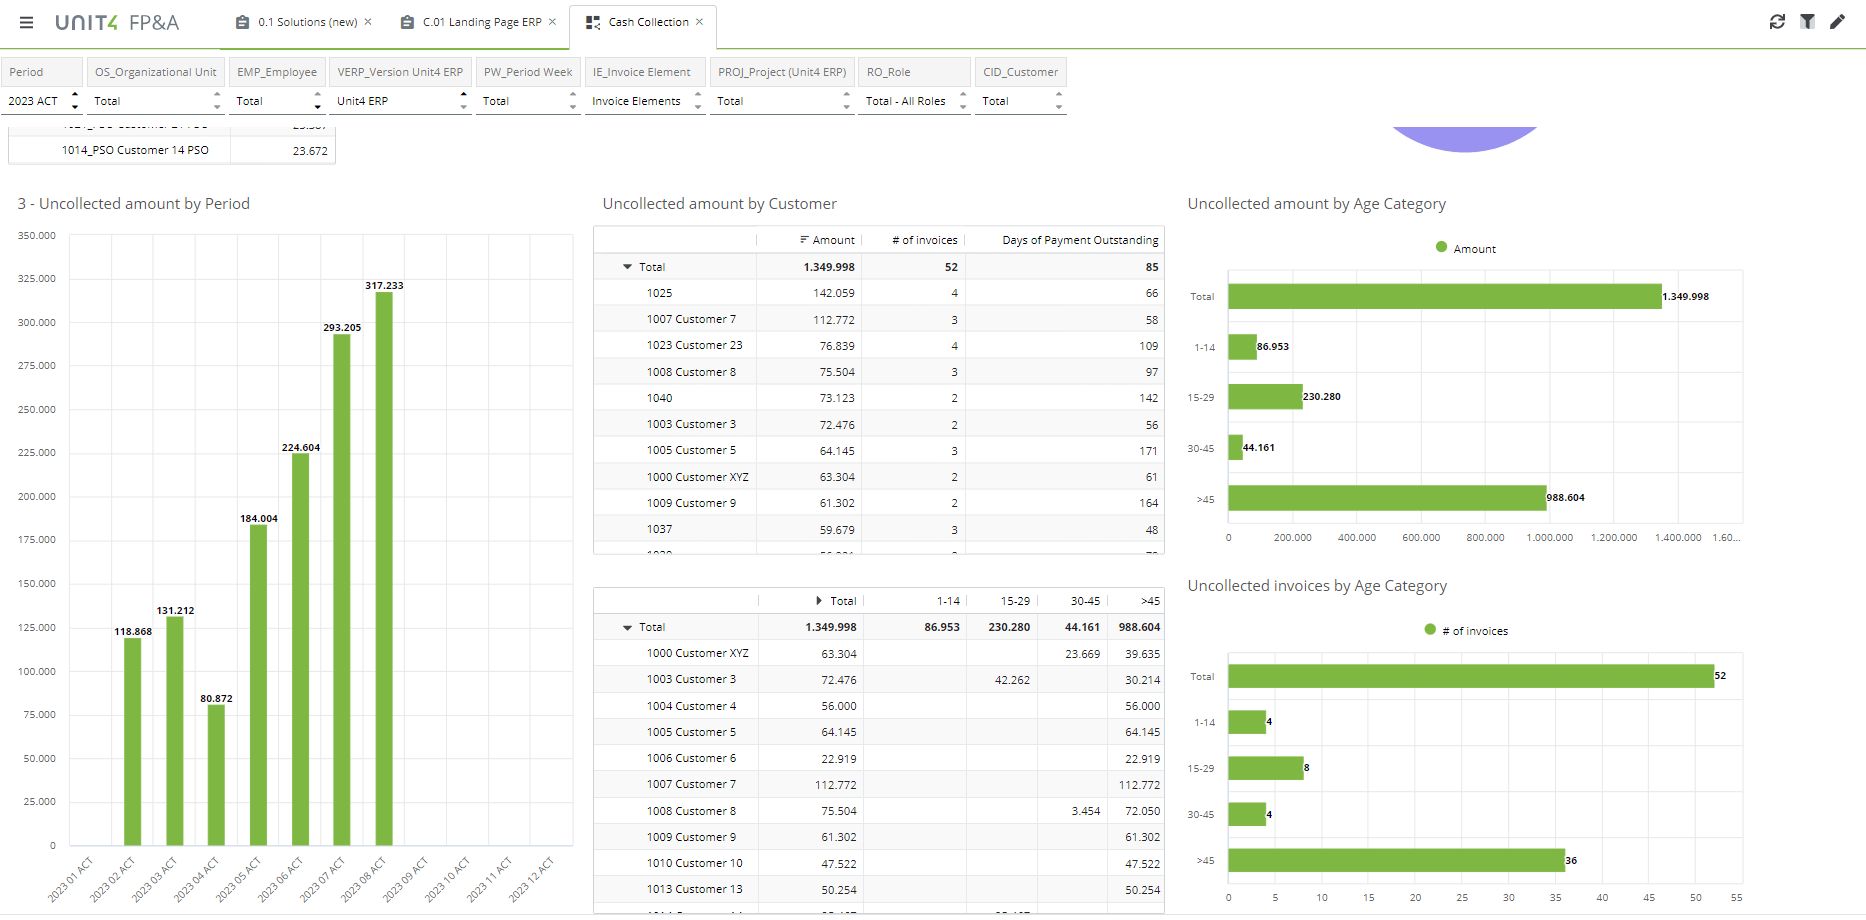
Task: Switch to the 0.1 Solutions (new) tab
Action: click(306, 22)
